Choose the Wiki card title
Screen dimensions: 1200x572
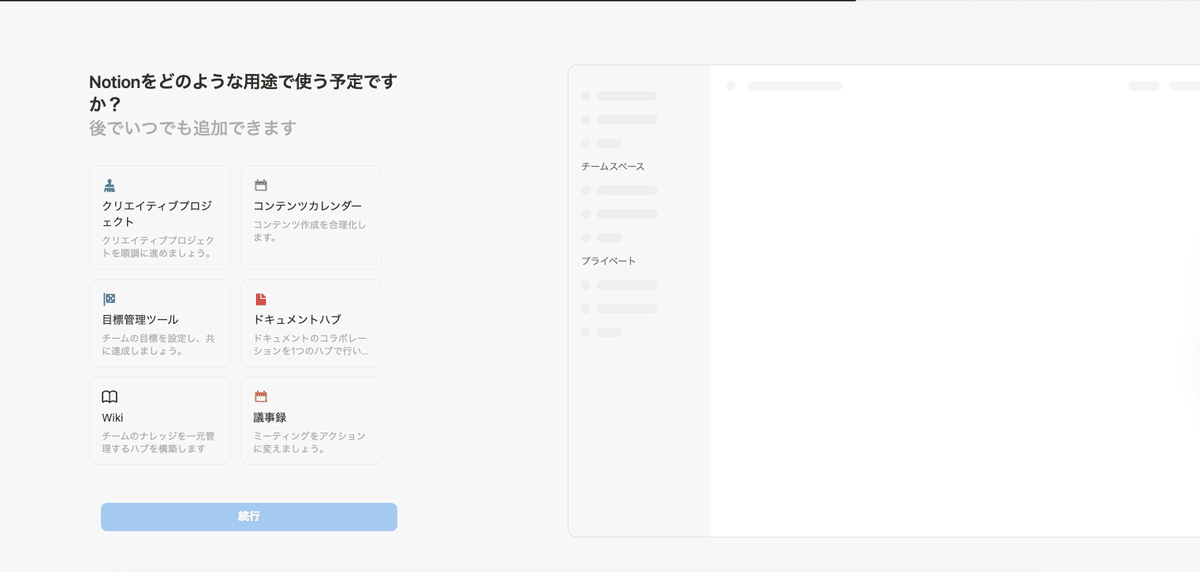click(113, 418)
